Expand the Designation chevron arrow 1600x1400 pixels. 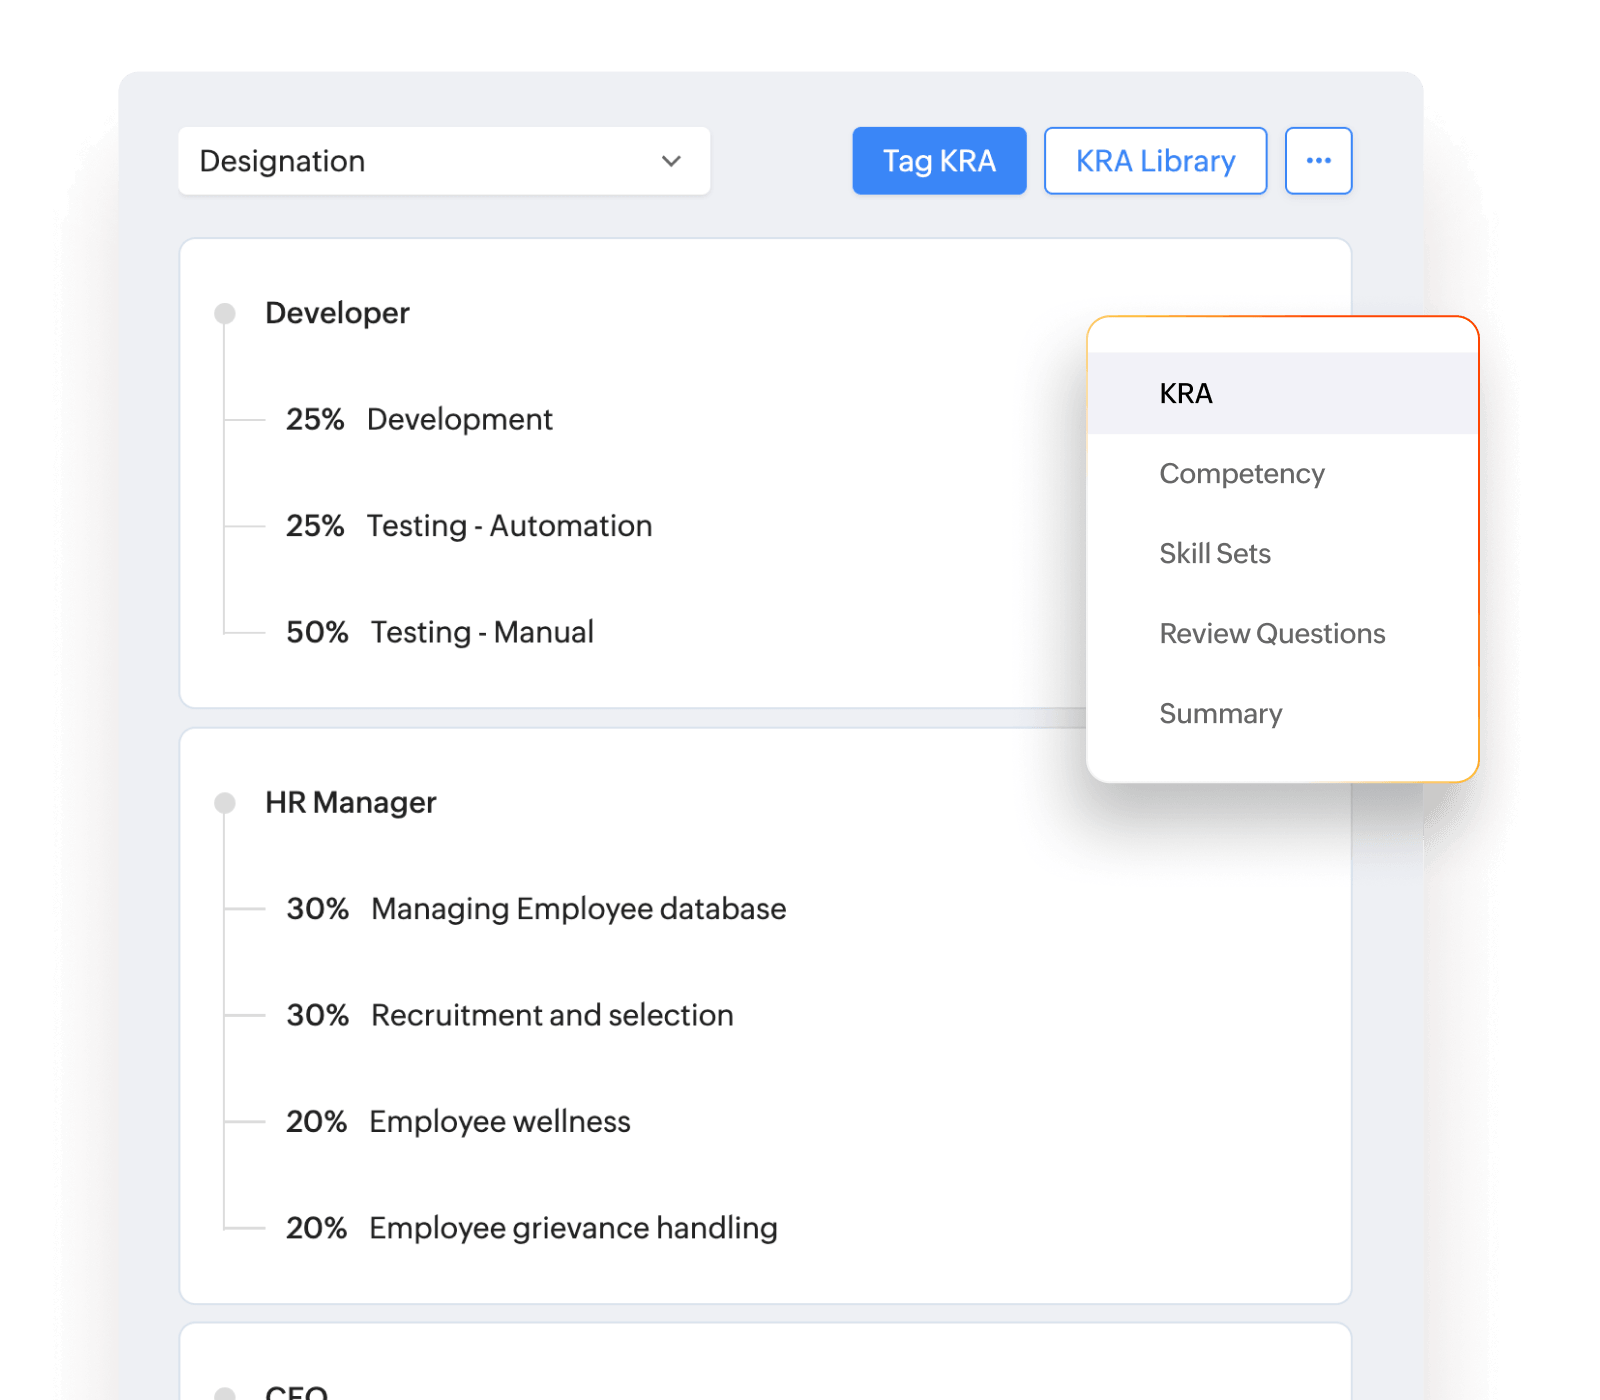(x=671, y=161)
